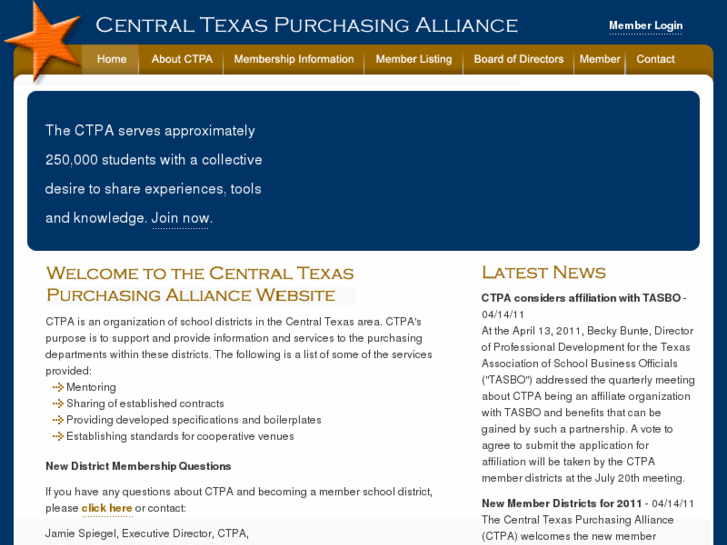
Task: Click Central Texas Purchasing Alliance site title
Action: pos(306,26)
